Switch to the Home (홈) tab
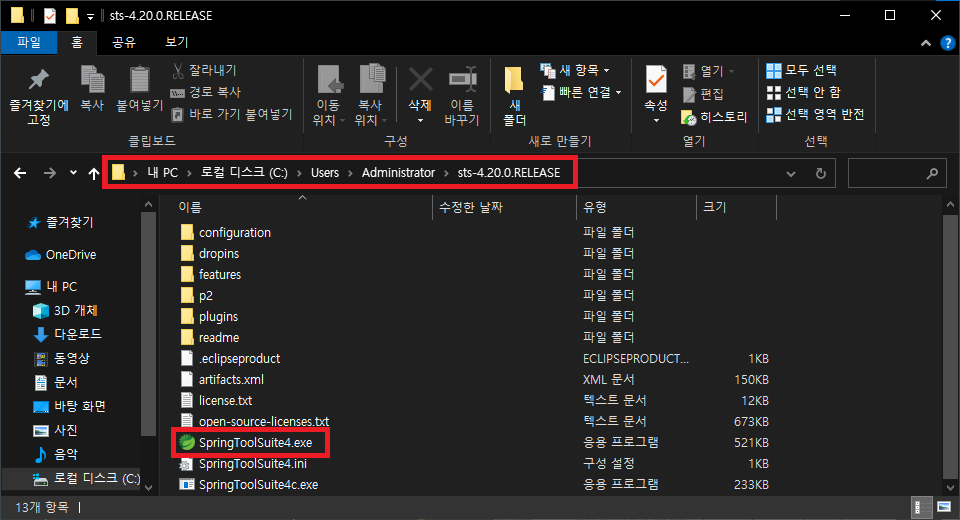The image size is (960, 520). (x=77, y=42)
